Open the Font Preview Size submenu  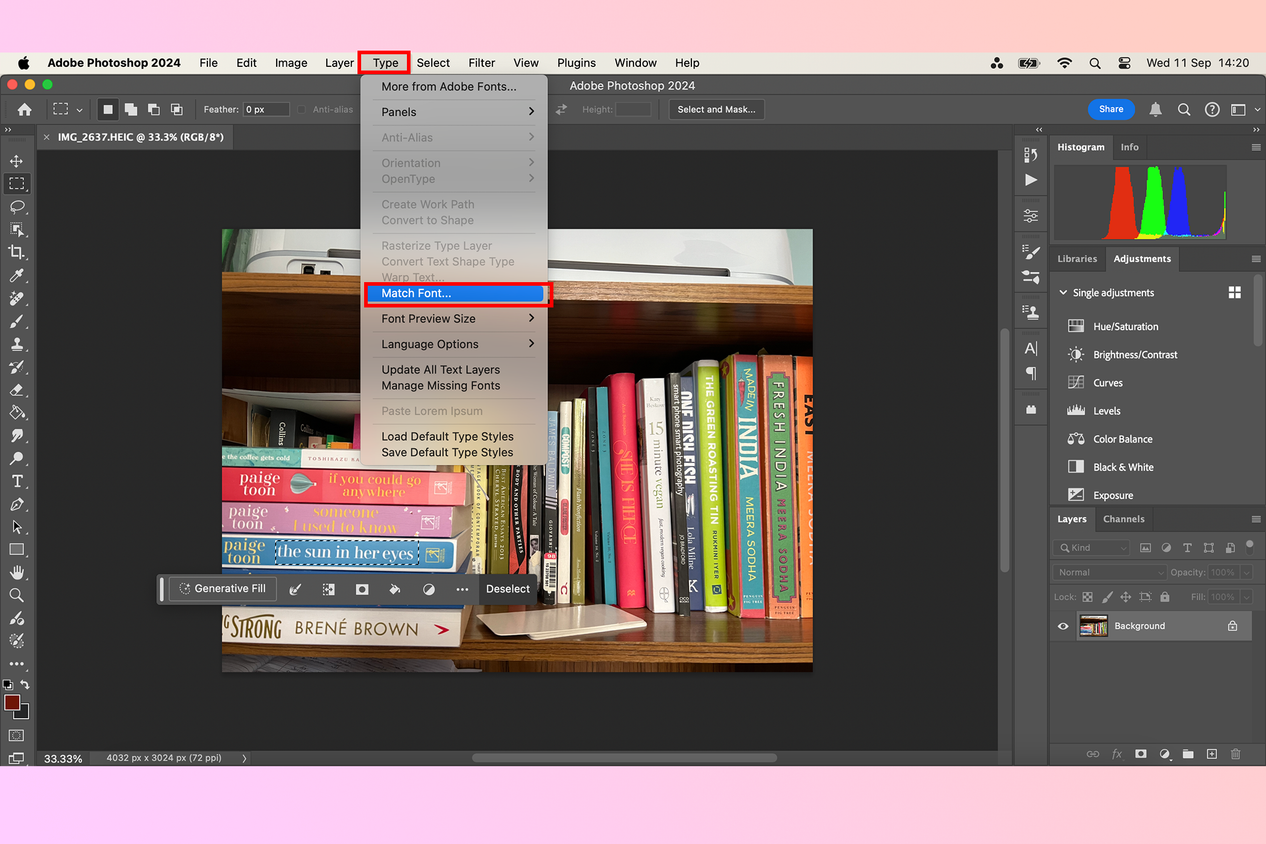click(458, 319)
